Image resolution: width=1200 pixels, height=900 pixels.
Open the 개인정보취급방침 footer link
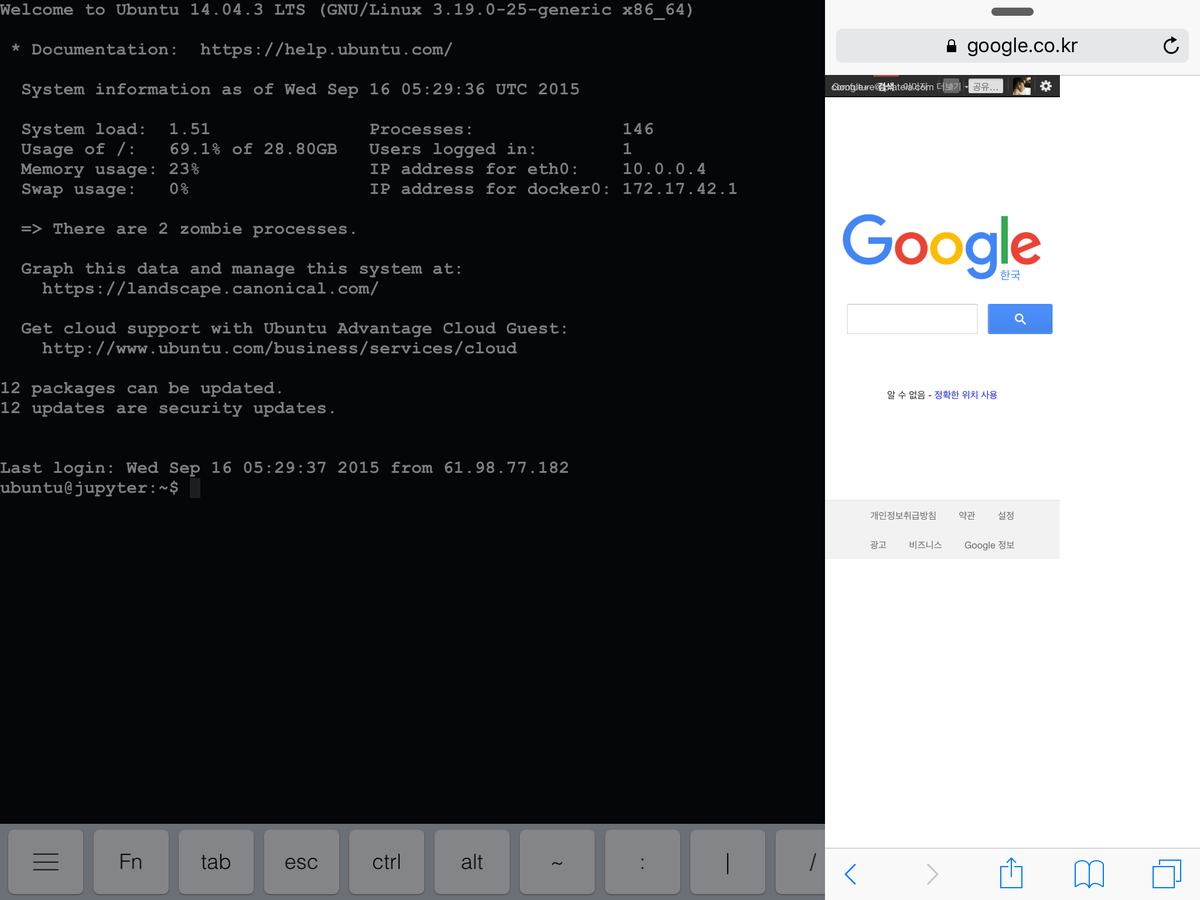click(903, 516)
